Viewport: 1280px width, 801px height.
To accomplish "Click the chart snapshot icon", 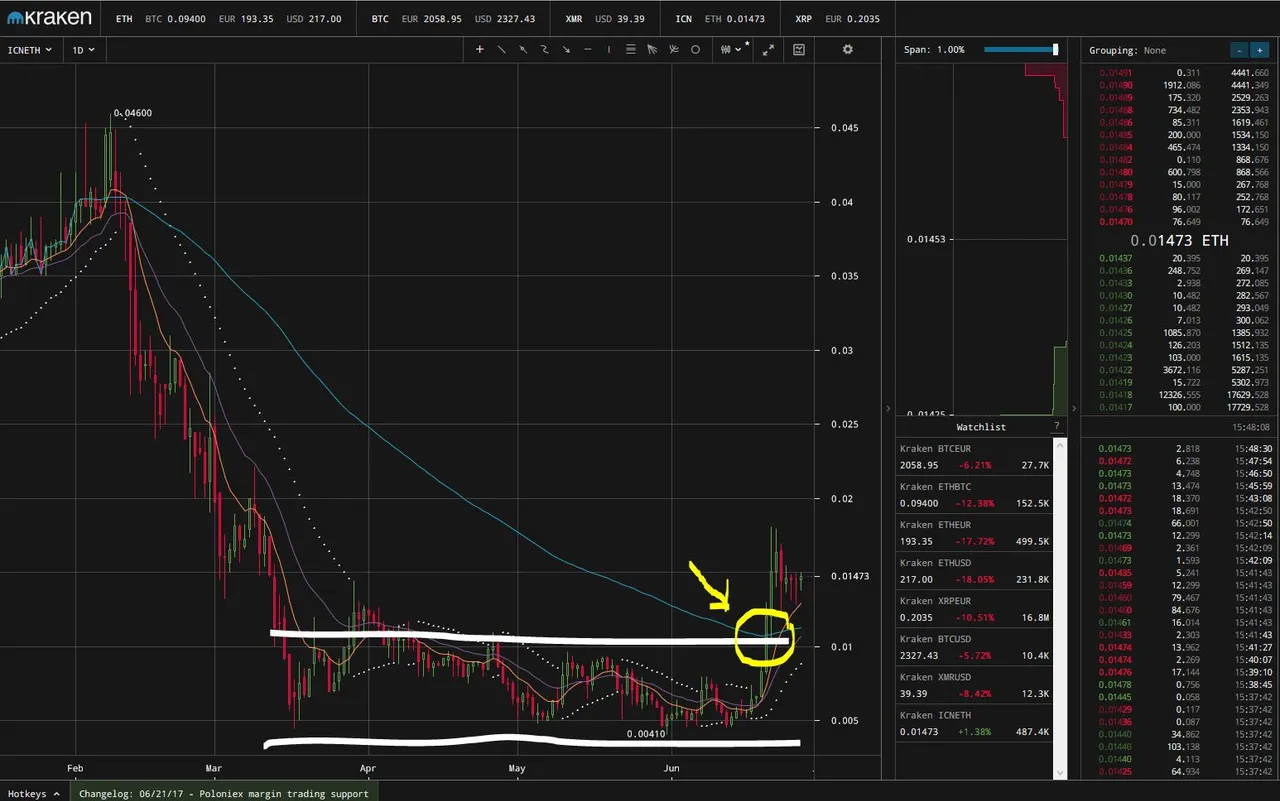I will pos(799,49).
